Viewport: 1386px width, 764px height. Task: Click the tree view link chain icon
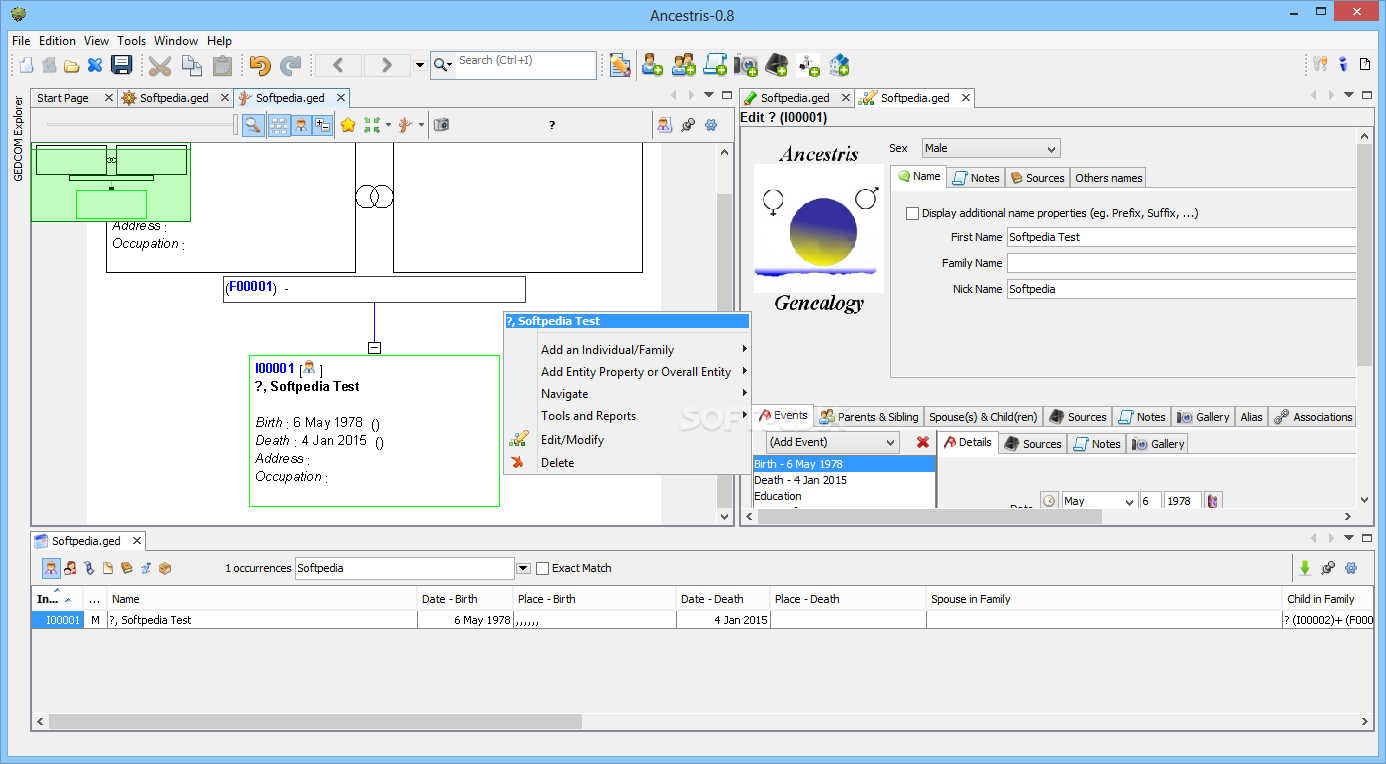688,125
